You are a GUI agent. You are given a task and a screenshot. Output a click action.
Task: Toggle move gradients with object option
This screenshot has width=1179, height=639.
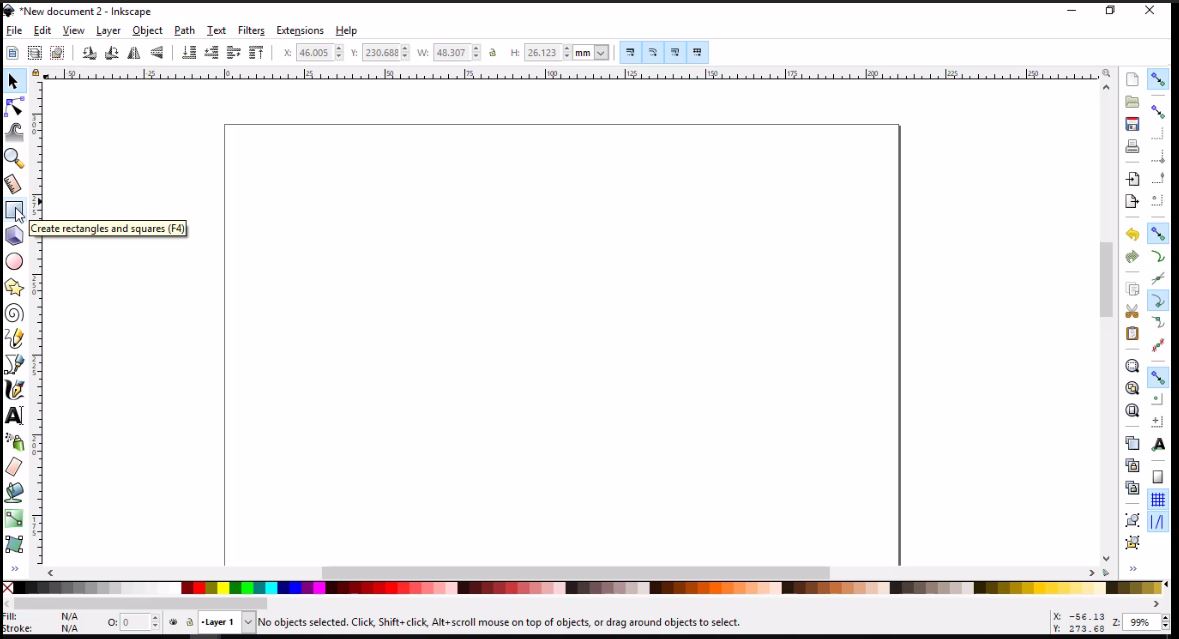(x=675, y=53)
